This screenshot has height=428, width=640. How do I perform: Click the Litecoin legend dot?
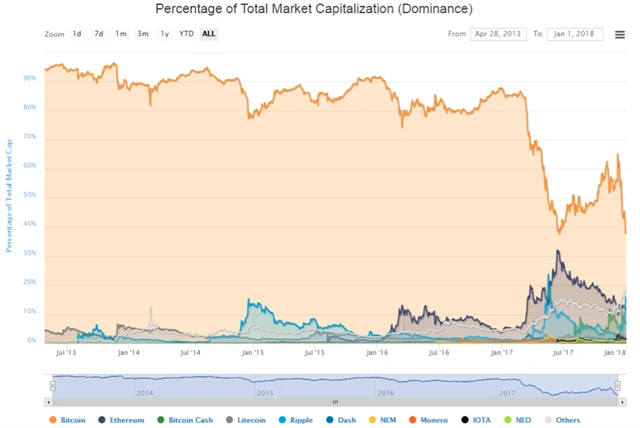pyautogui.click(x=231, y=420)
